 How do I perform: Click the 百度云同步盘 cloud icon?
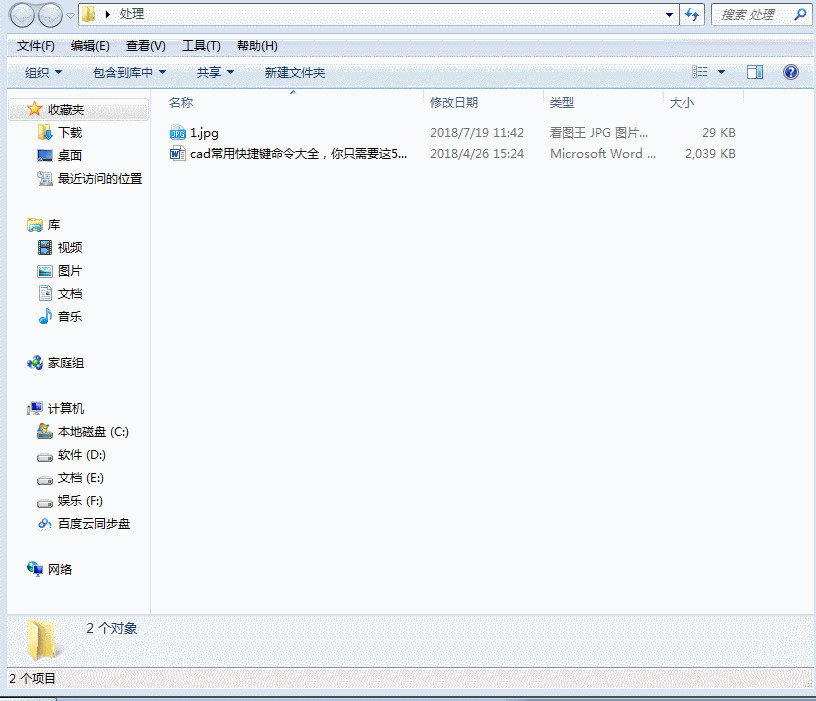click(x=45, y=524)
